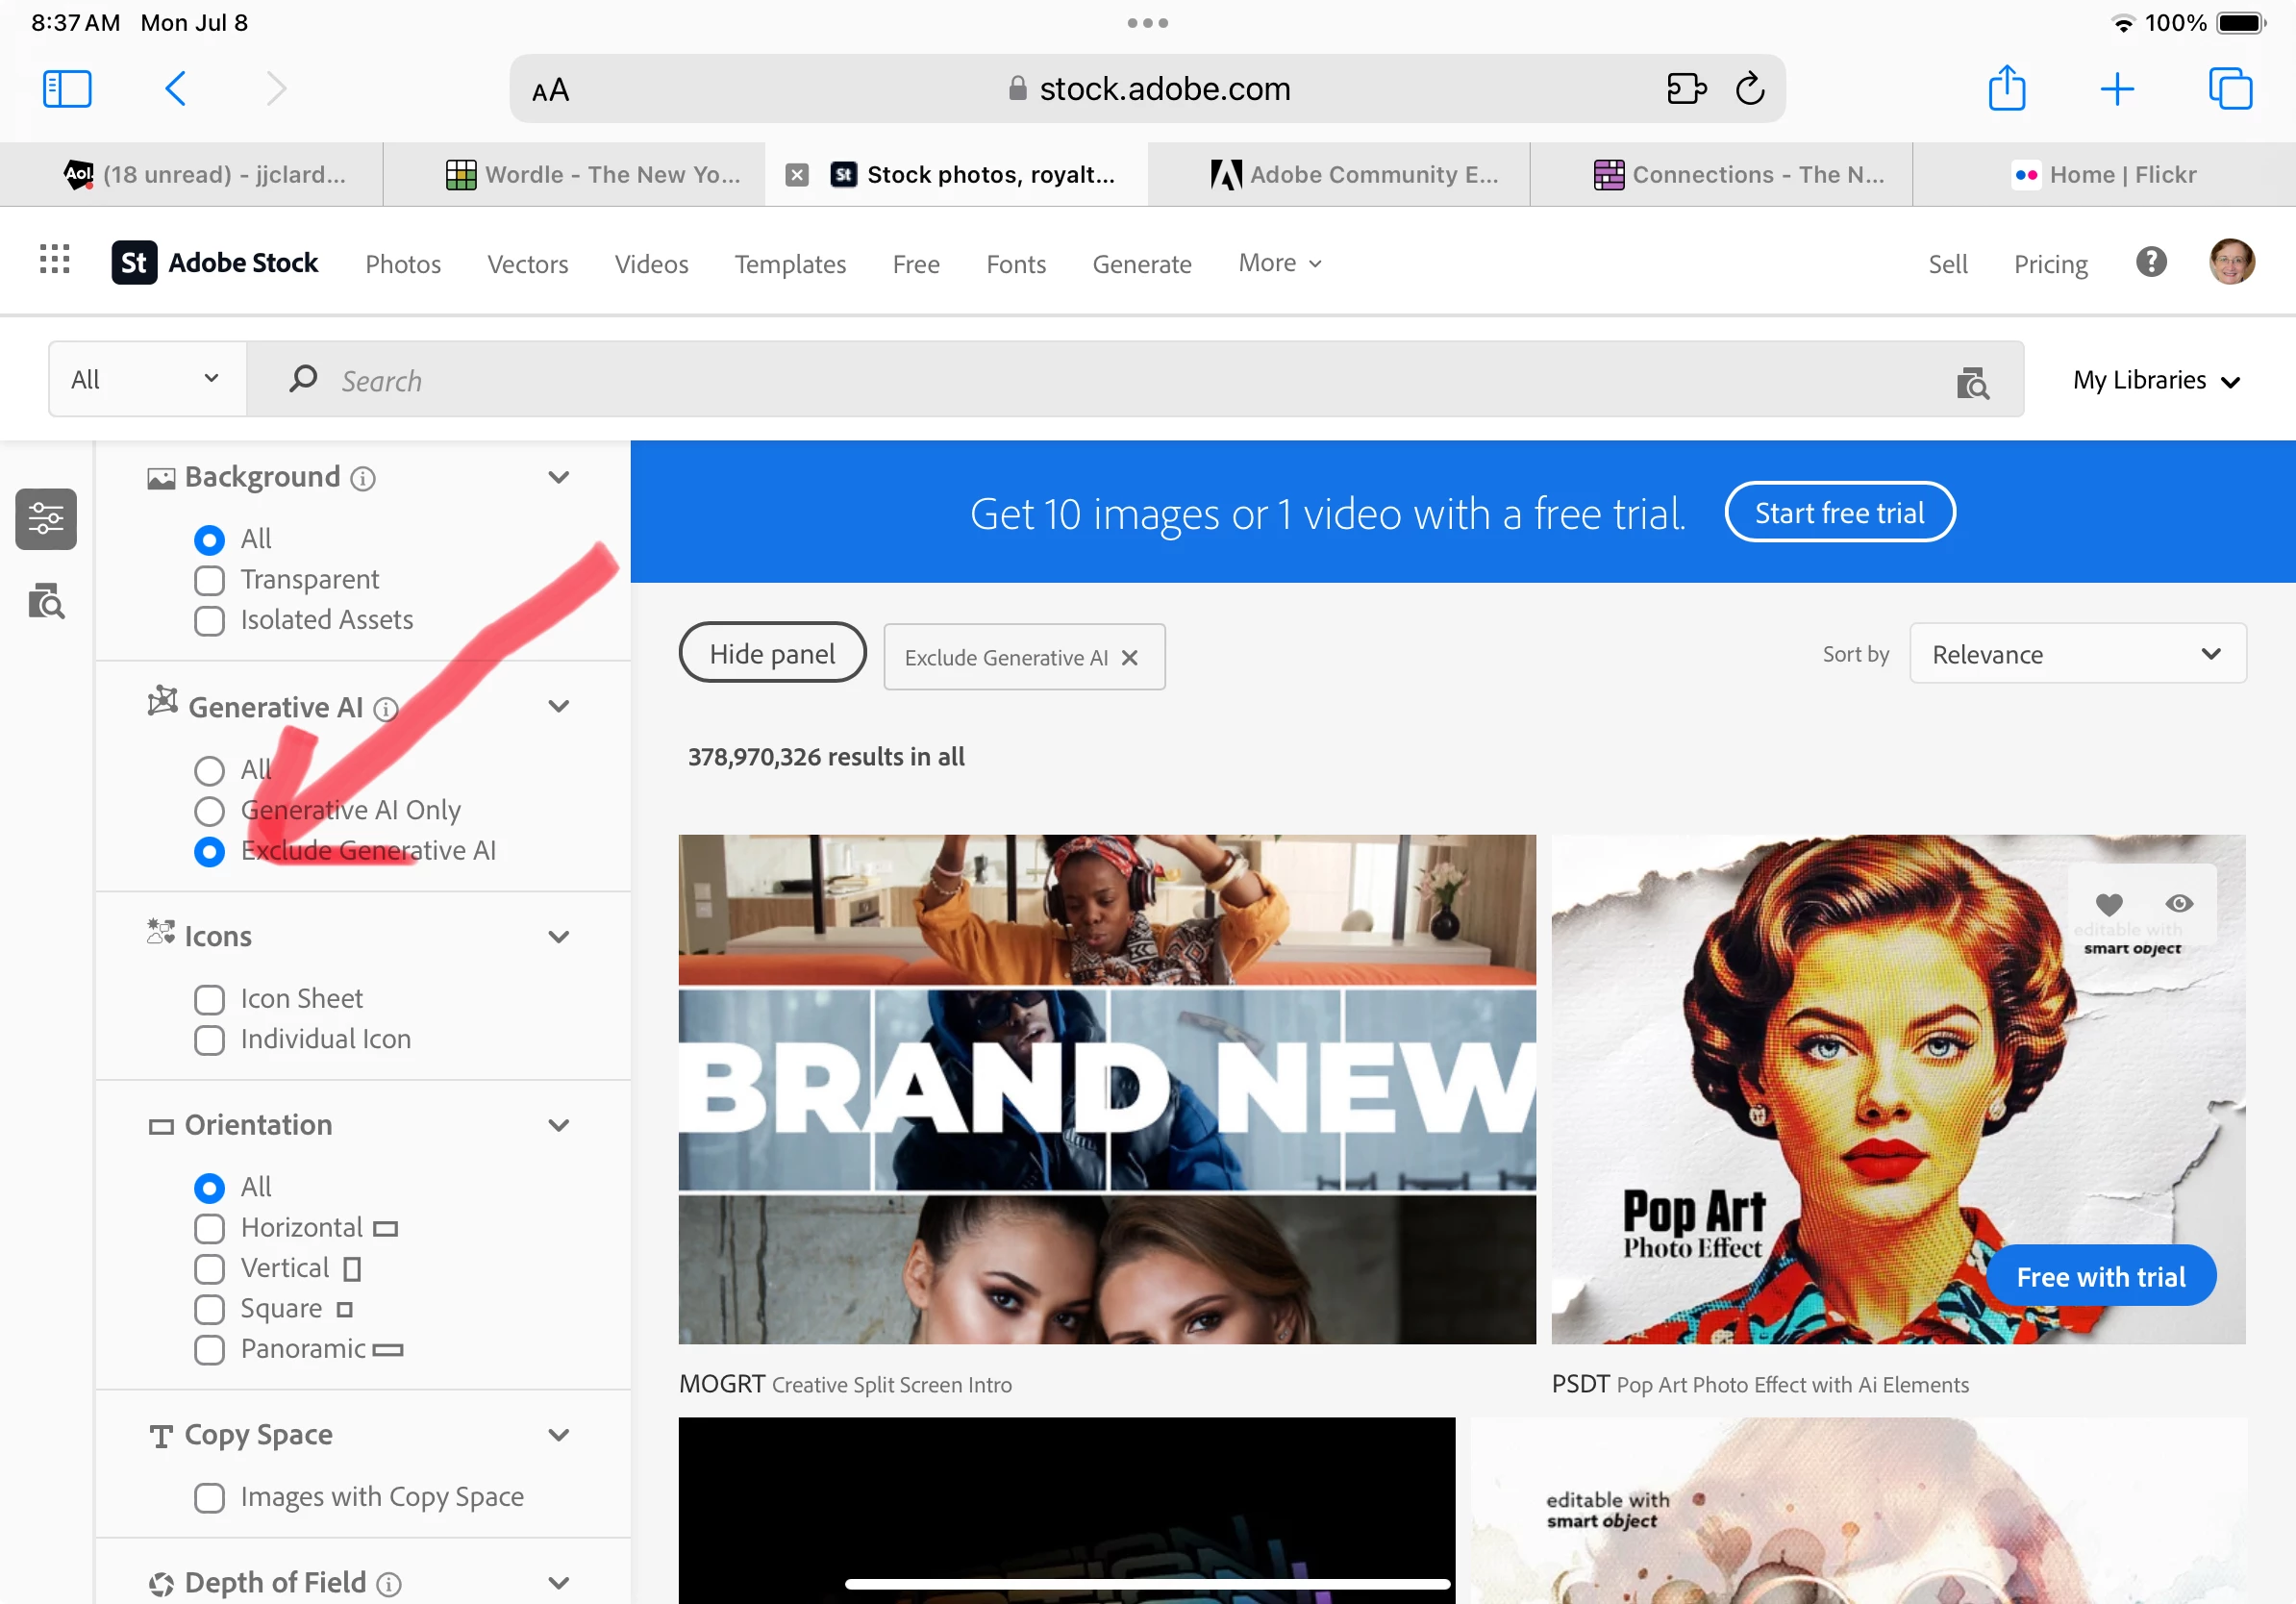Show Safari sidebar icon
The width and height of the screenshot is (2296, 1604).
(67, 88)
